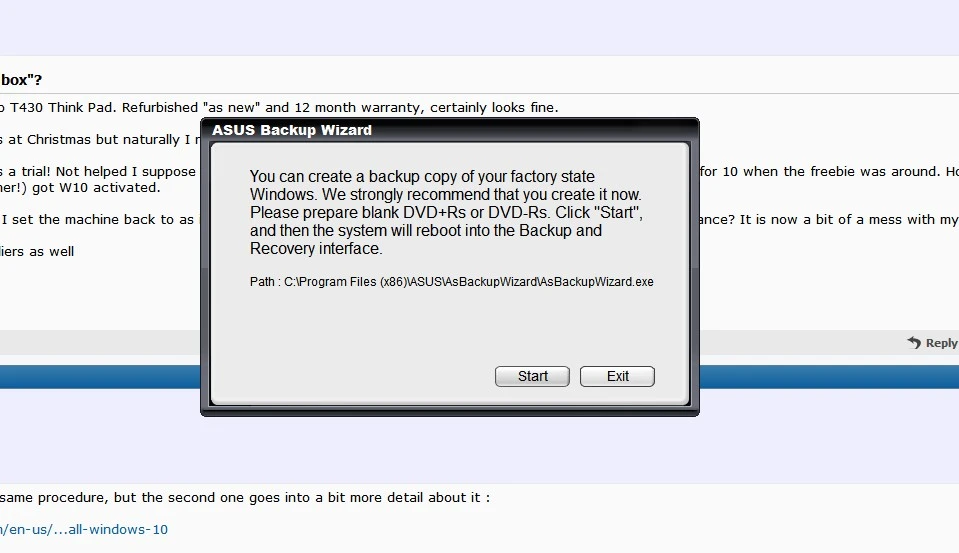959x553 pixels.
Task: Click the post title ending in box"?
Action: [x=21, y=80]
